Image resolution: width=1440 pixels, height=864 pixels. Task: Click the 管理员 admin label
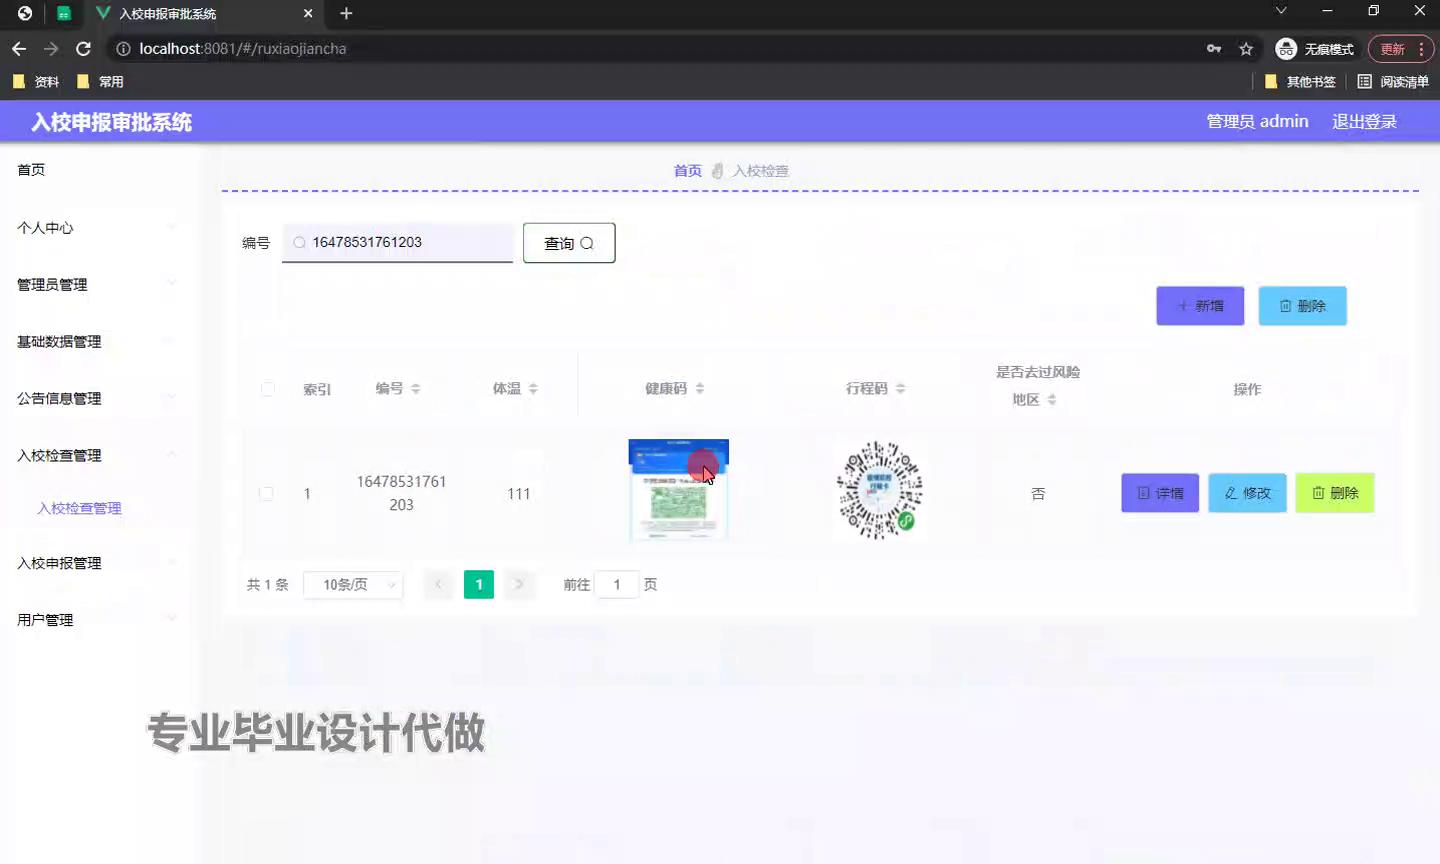1257,121
